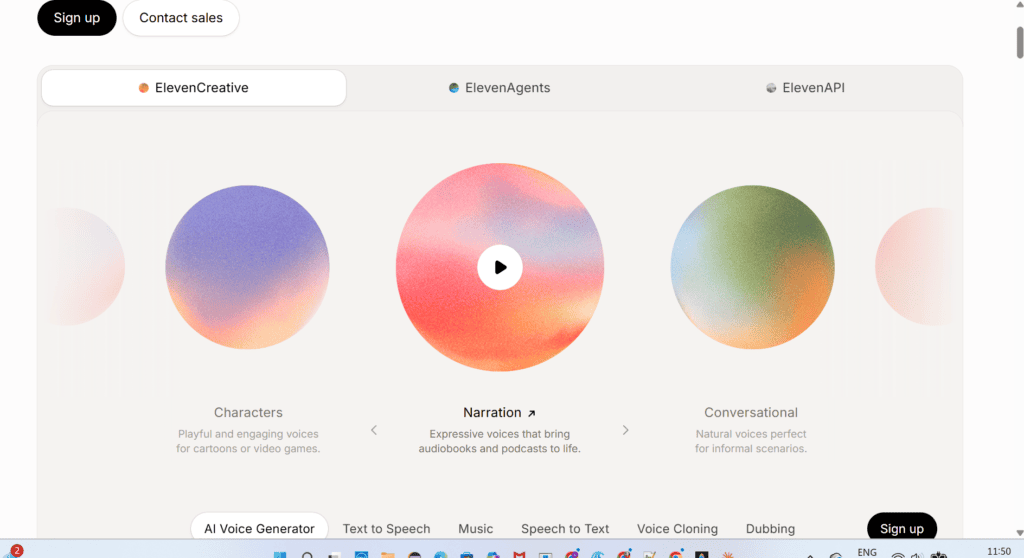The height and width of the screenshot is (558, 1024).
Task: Click "Expressive voices that bring" description text
Action: point(500,434)
